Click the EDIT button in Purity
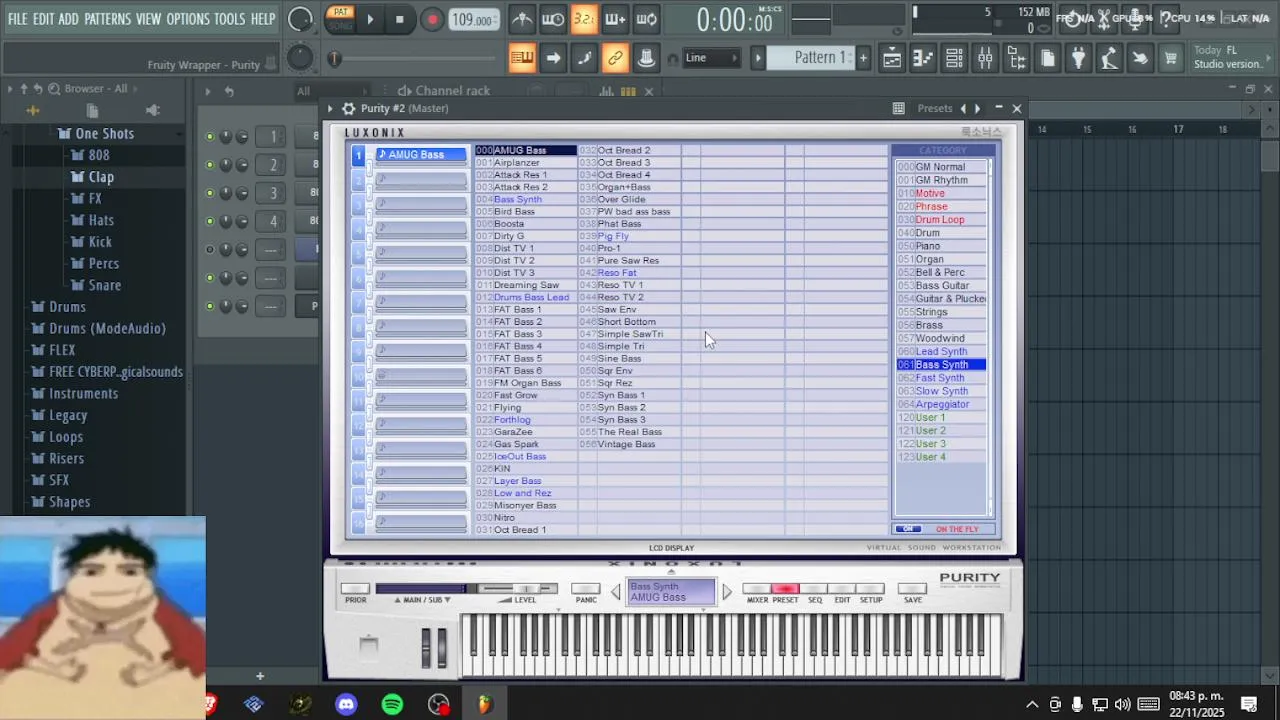1280x720 pixels. point(842,589)
